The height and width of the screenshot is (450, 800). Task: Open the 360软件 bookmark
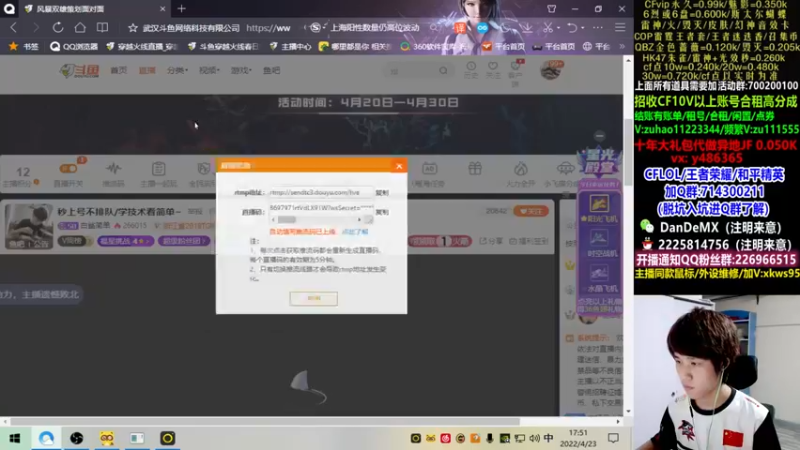[434, 46]
